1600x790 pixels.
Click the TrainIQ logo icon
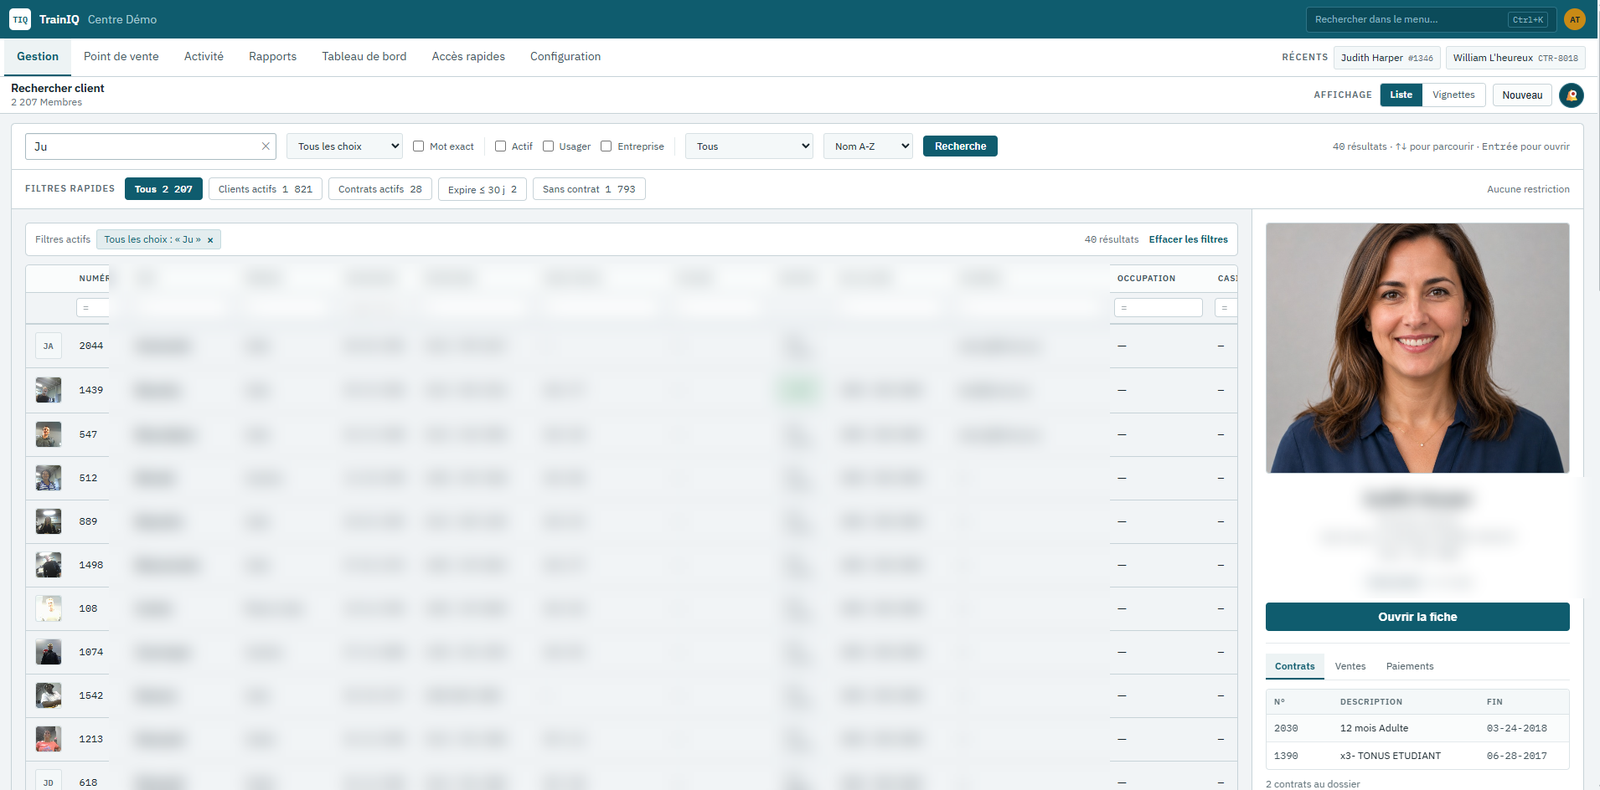(x=20, y=19)
